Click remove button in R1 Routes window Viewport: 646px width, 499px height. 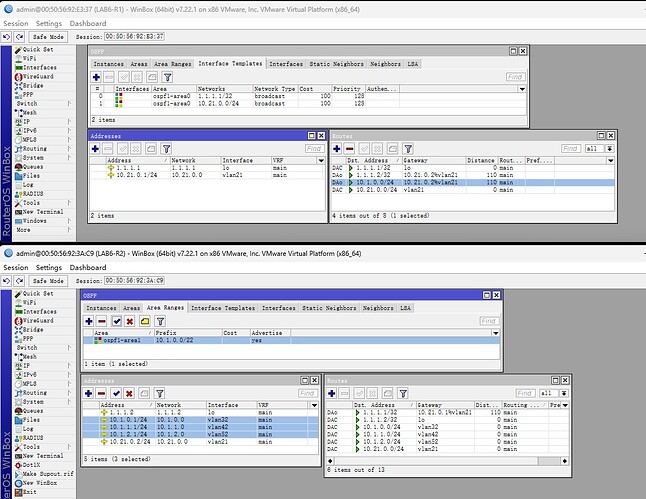click(350, 149)
